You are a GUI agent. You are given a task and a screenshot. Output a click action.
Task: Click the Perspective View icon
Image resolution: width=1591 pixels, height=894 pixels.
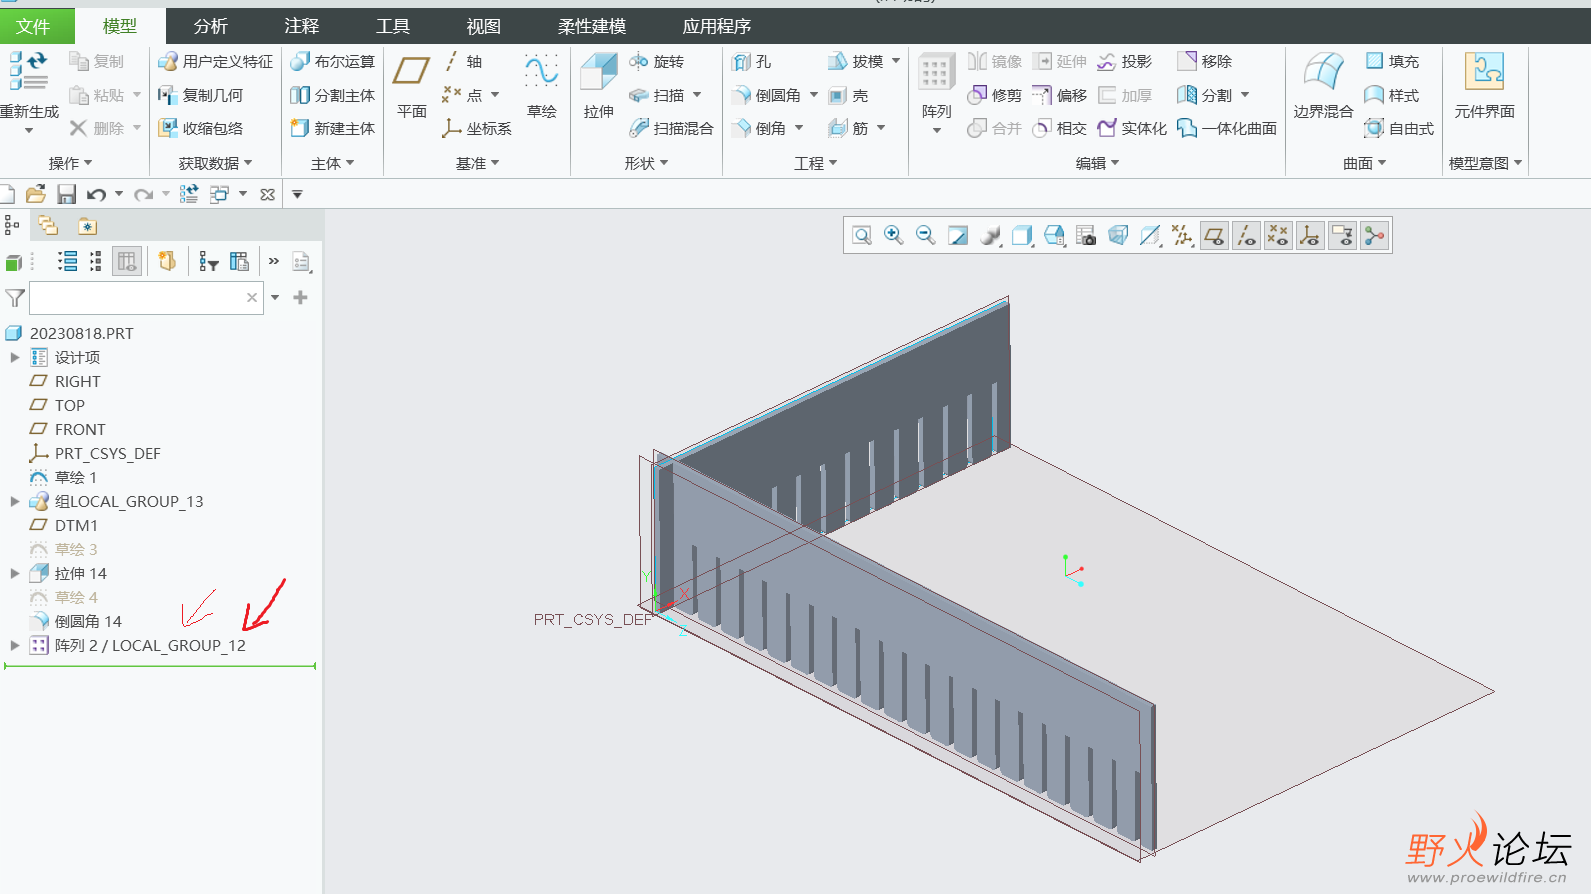1118,236
